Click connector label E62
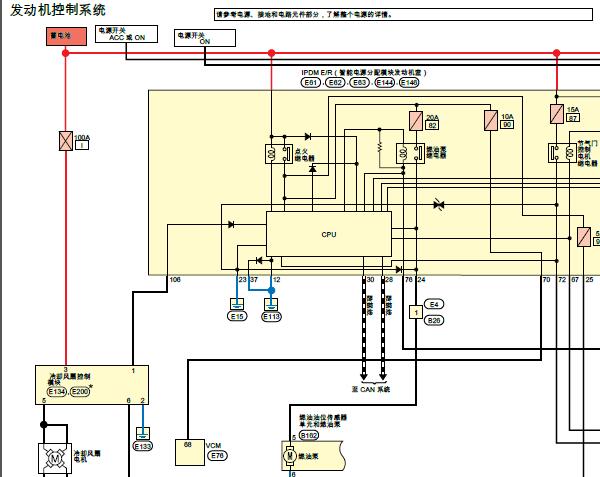The image size is (600, 477). click(x=335, y=83)
